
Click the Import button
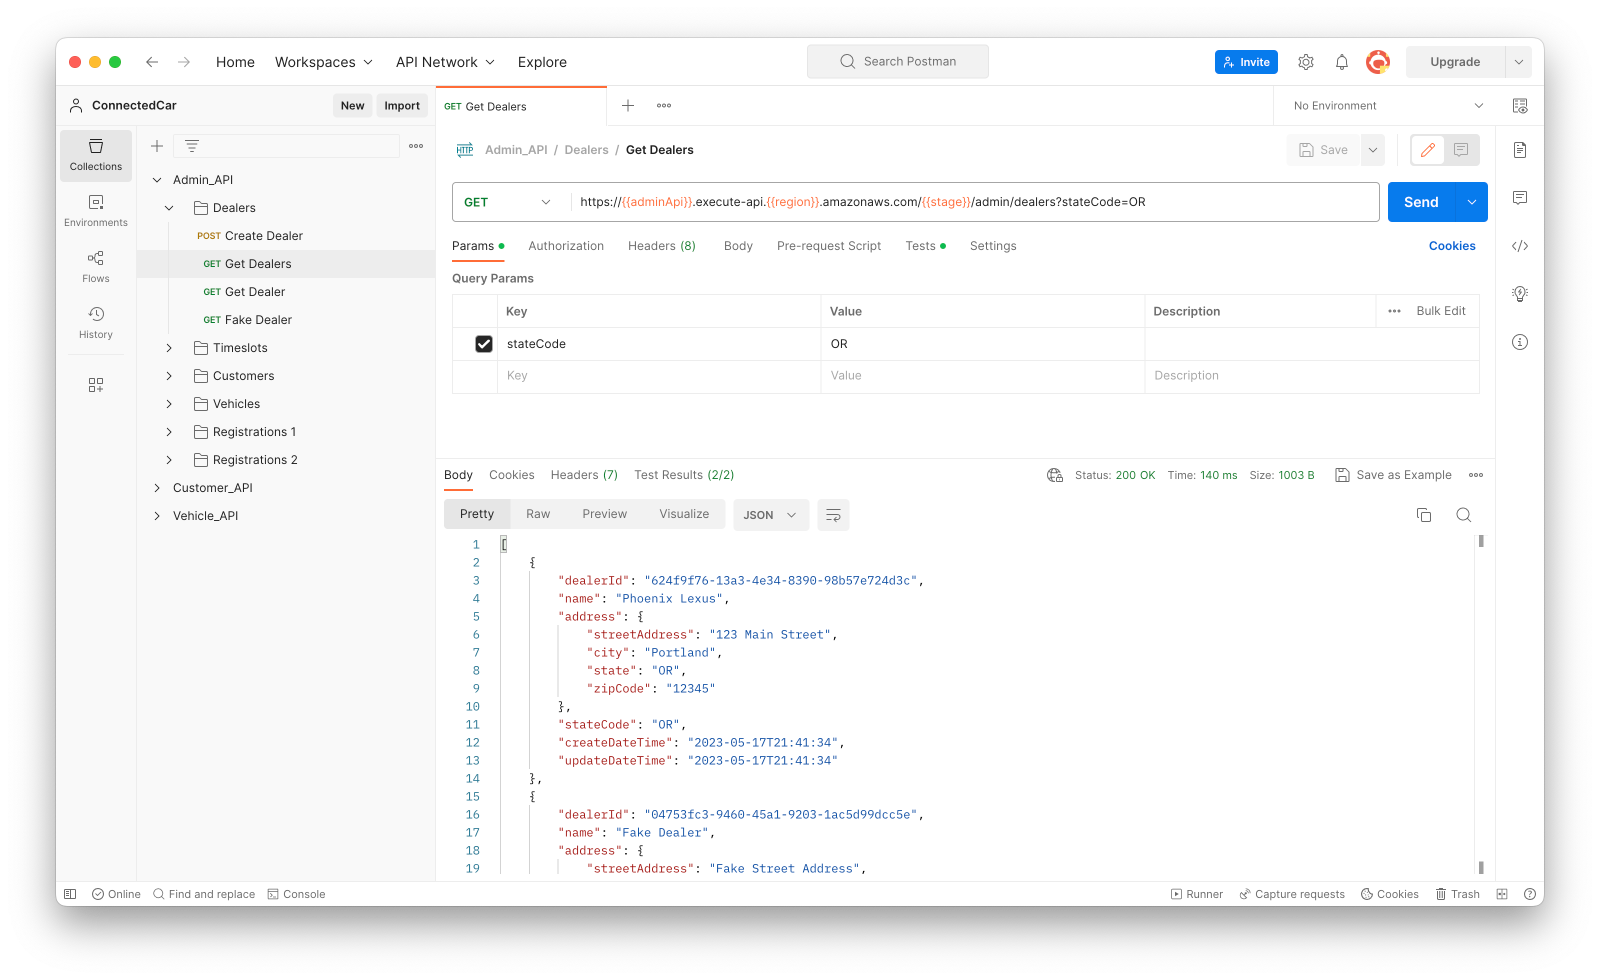[402, 106]
